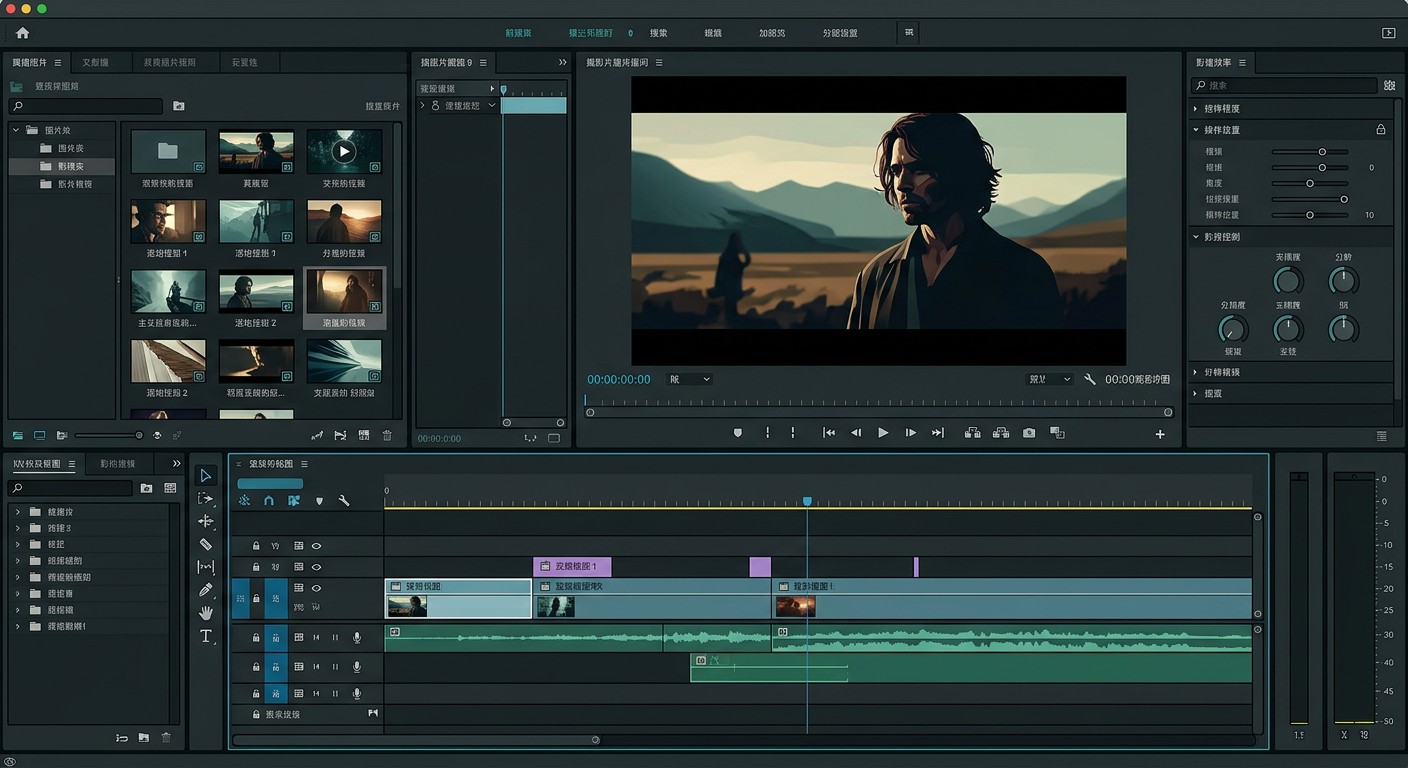This screenshot has width=1408, height=768.
Task: Switch project panel to icon view
Action: 39,436
